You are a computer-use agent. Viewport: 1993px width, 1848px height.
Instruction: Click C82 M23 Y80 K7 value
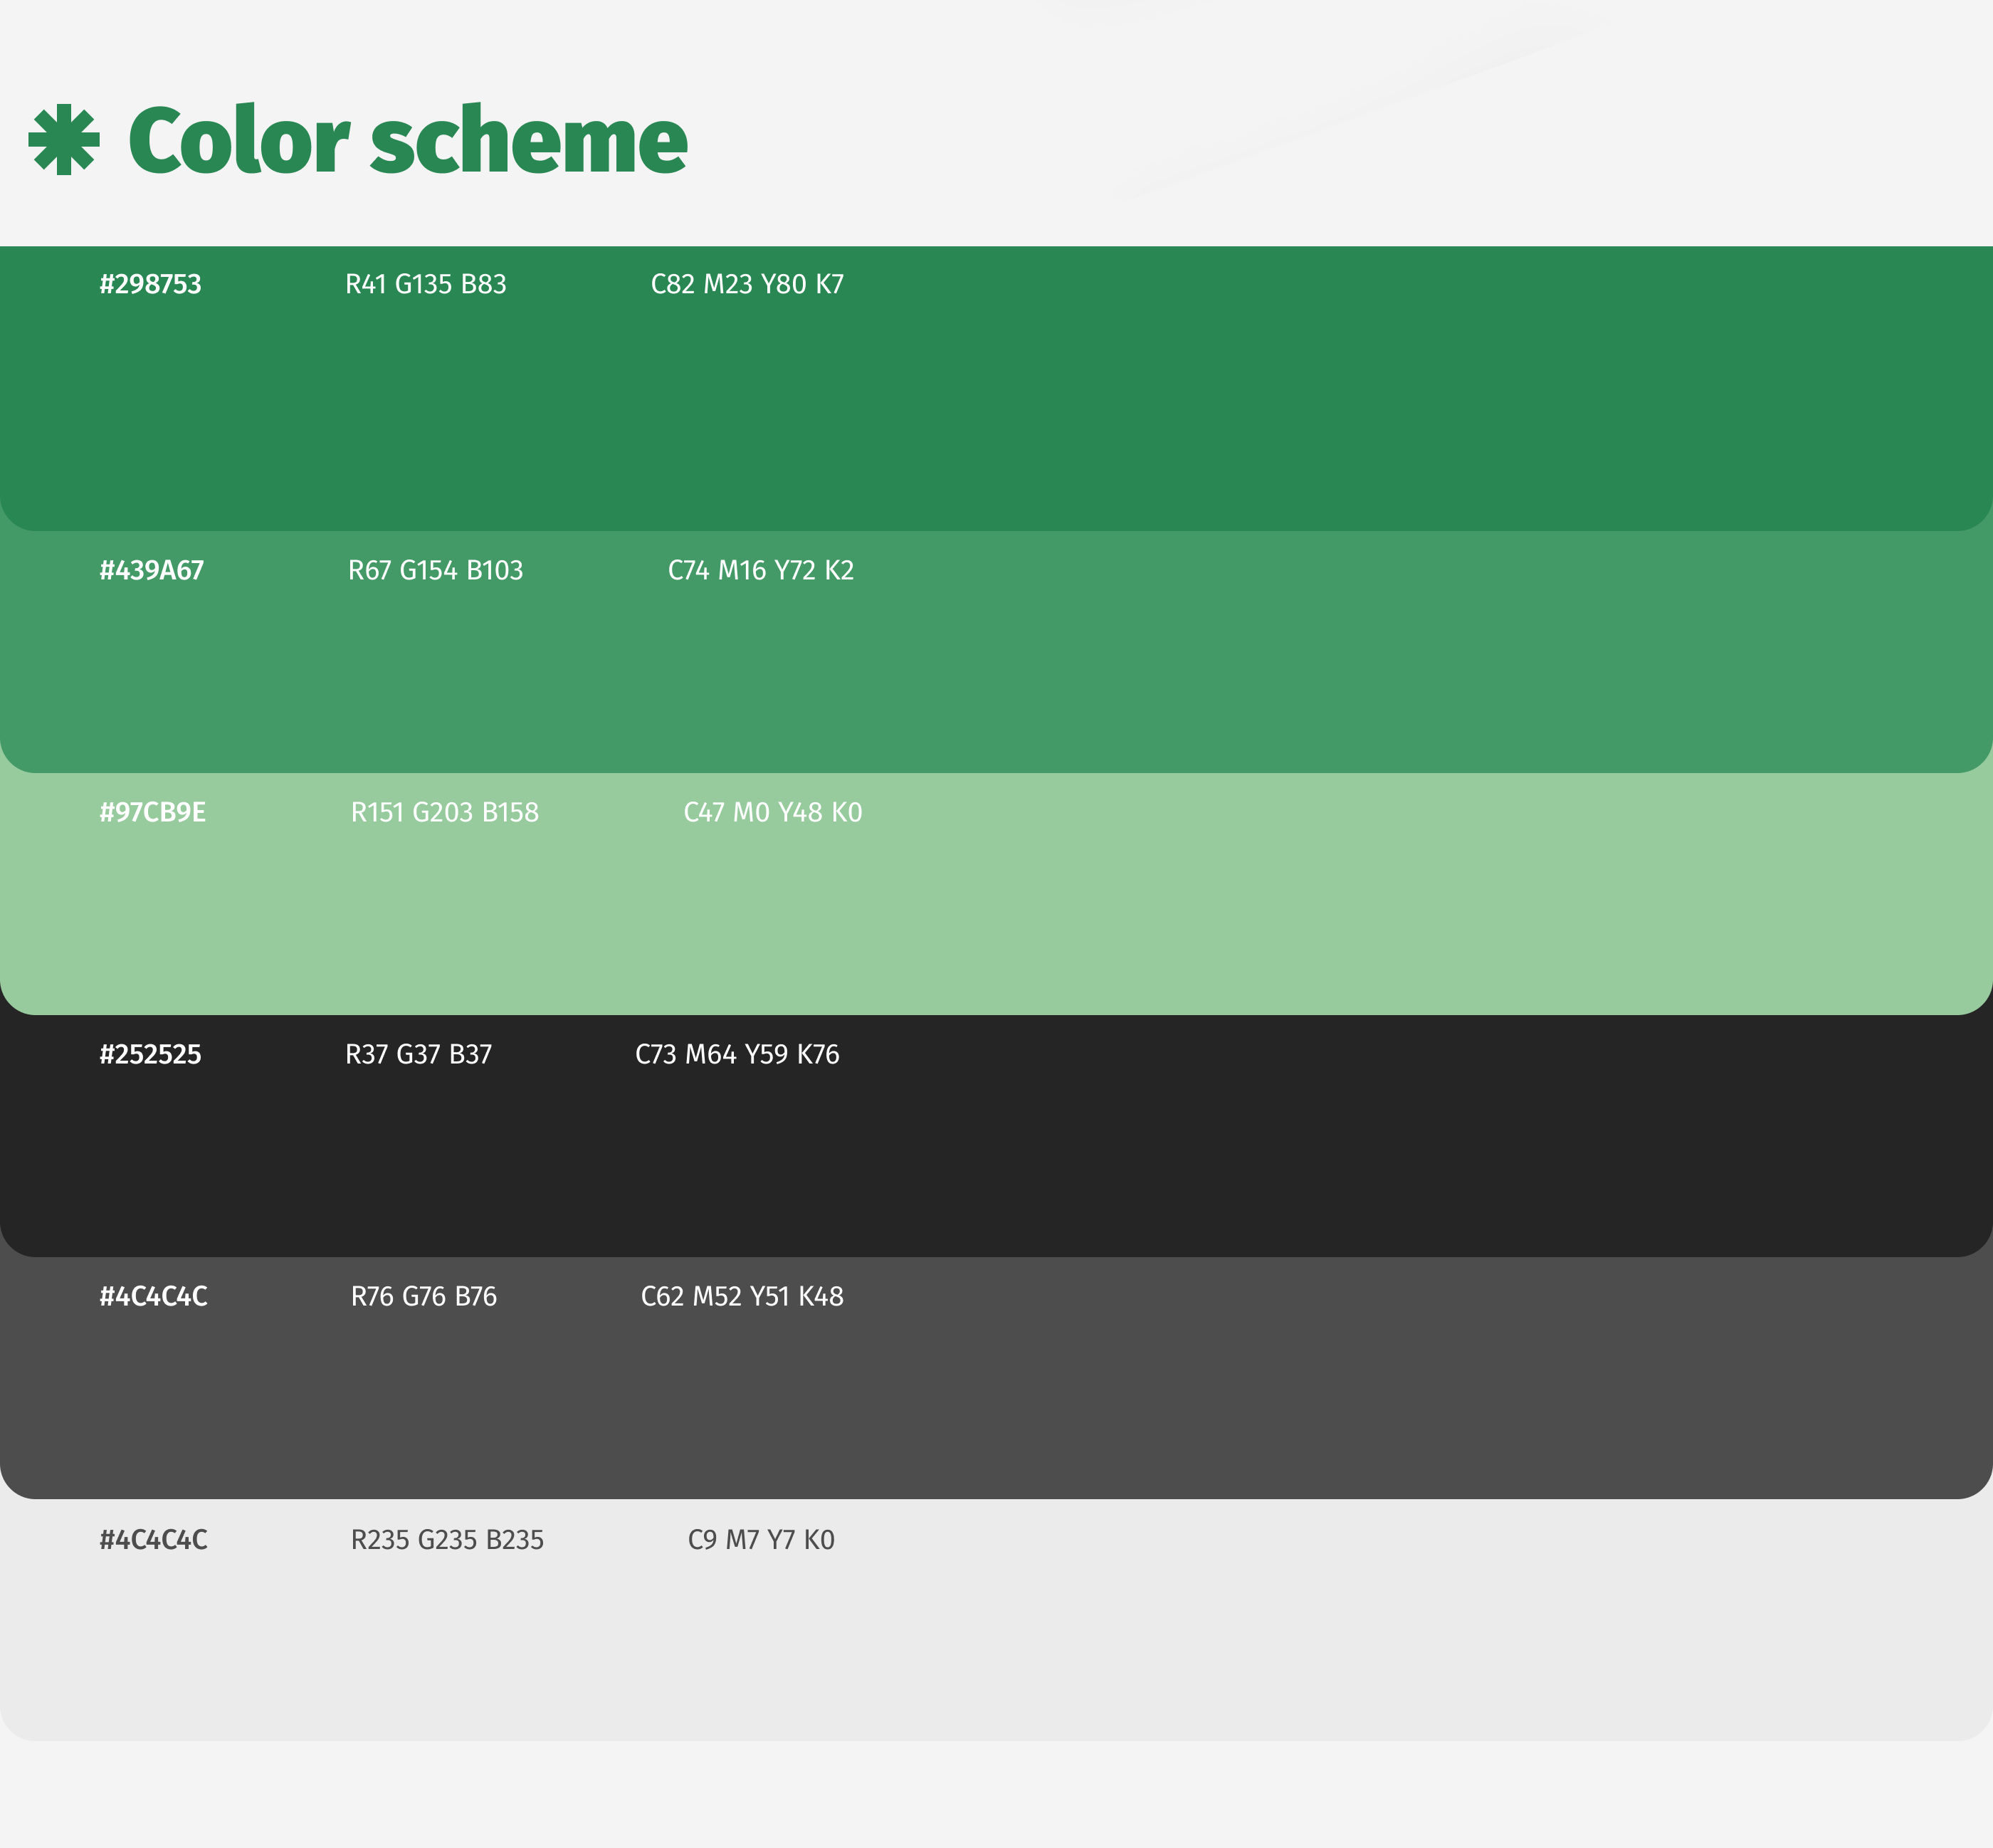click(x=746, y=285)
